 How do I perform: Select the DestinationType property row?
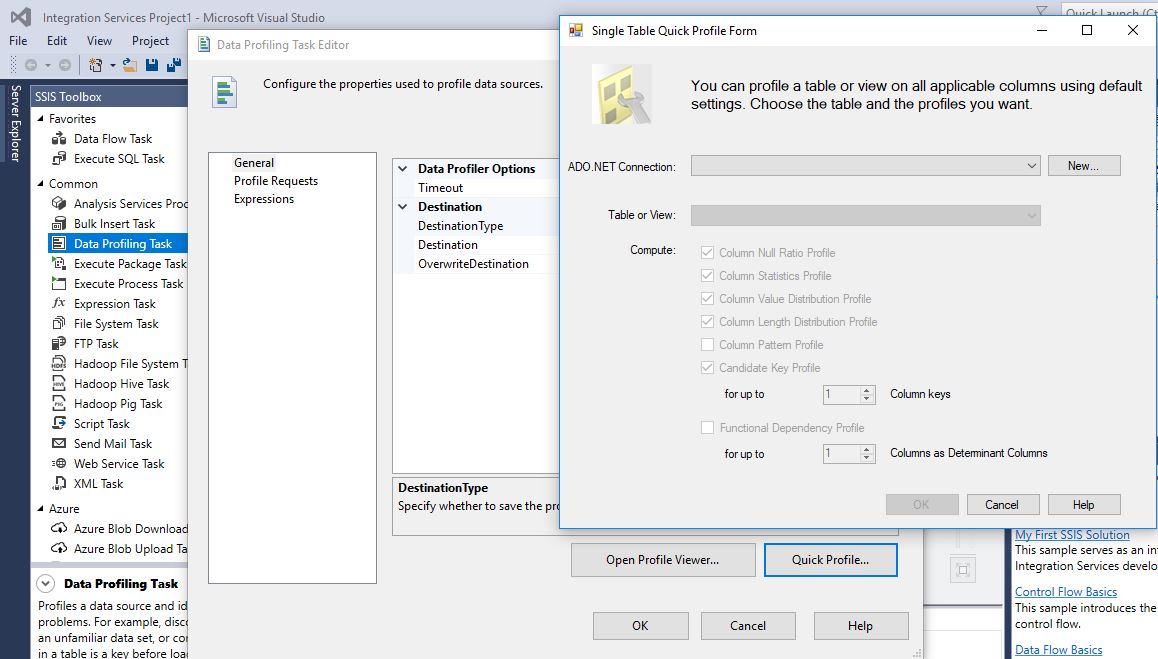coord(476,226)
